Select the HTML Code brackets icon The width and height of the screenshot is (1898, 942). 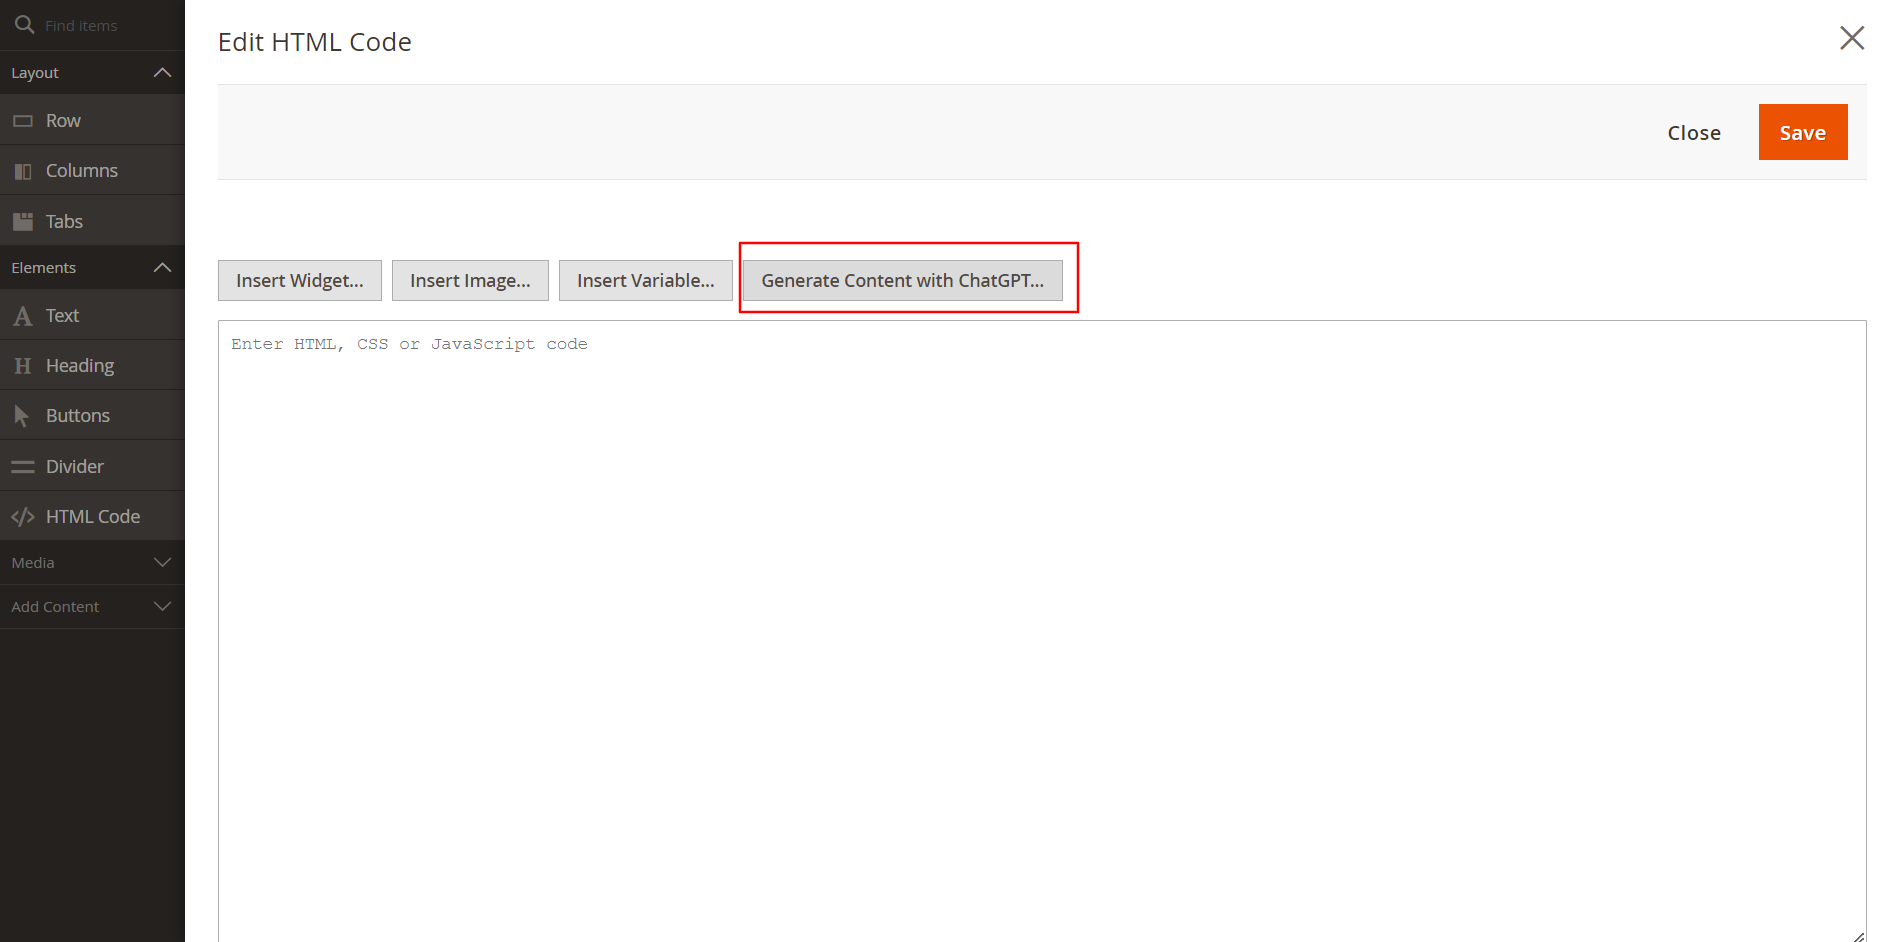(22, 517)
